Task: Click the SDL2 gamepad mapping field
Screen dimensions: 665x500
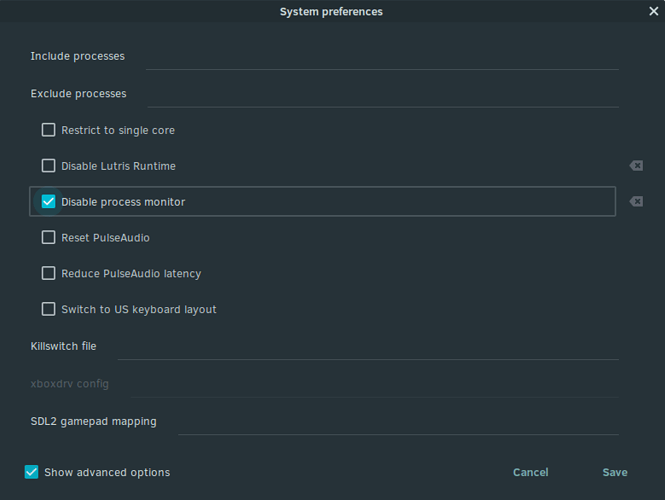Action: [398, 422]
